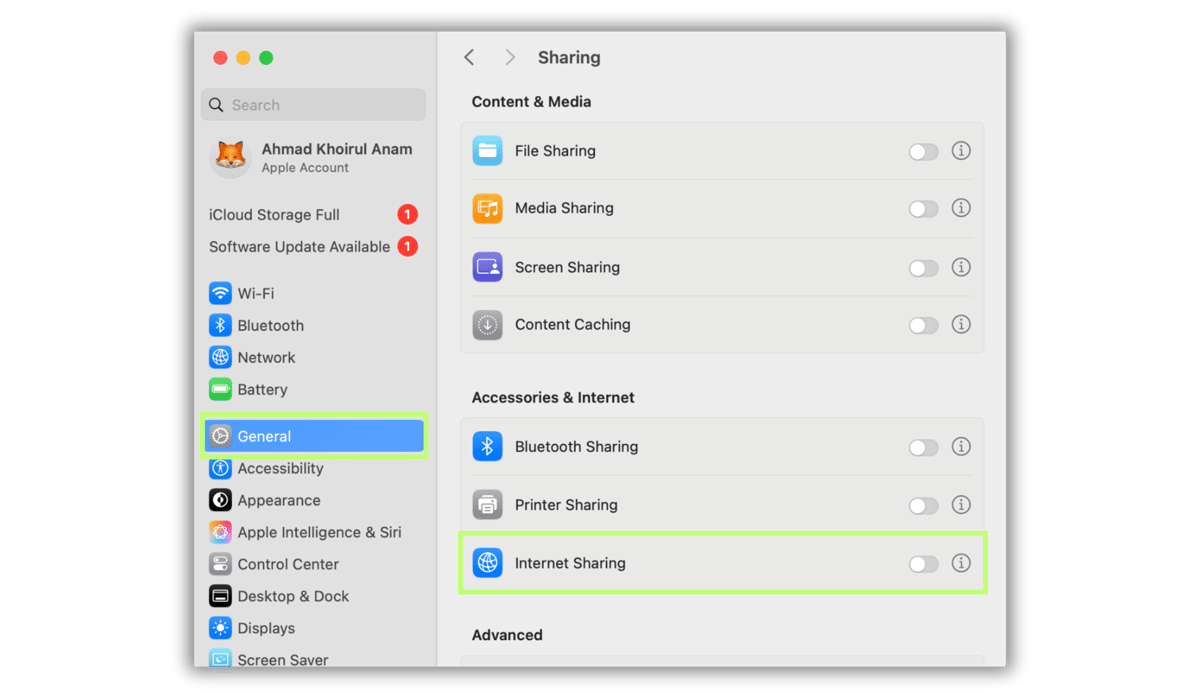The height and width of the screenshot is (698, 1200).
Task: Open iCloud Storage Full notice
Action: (313, 215)
